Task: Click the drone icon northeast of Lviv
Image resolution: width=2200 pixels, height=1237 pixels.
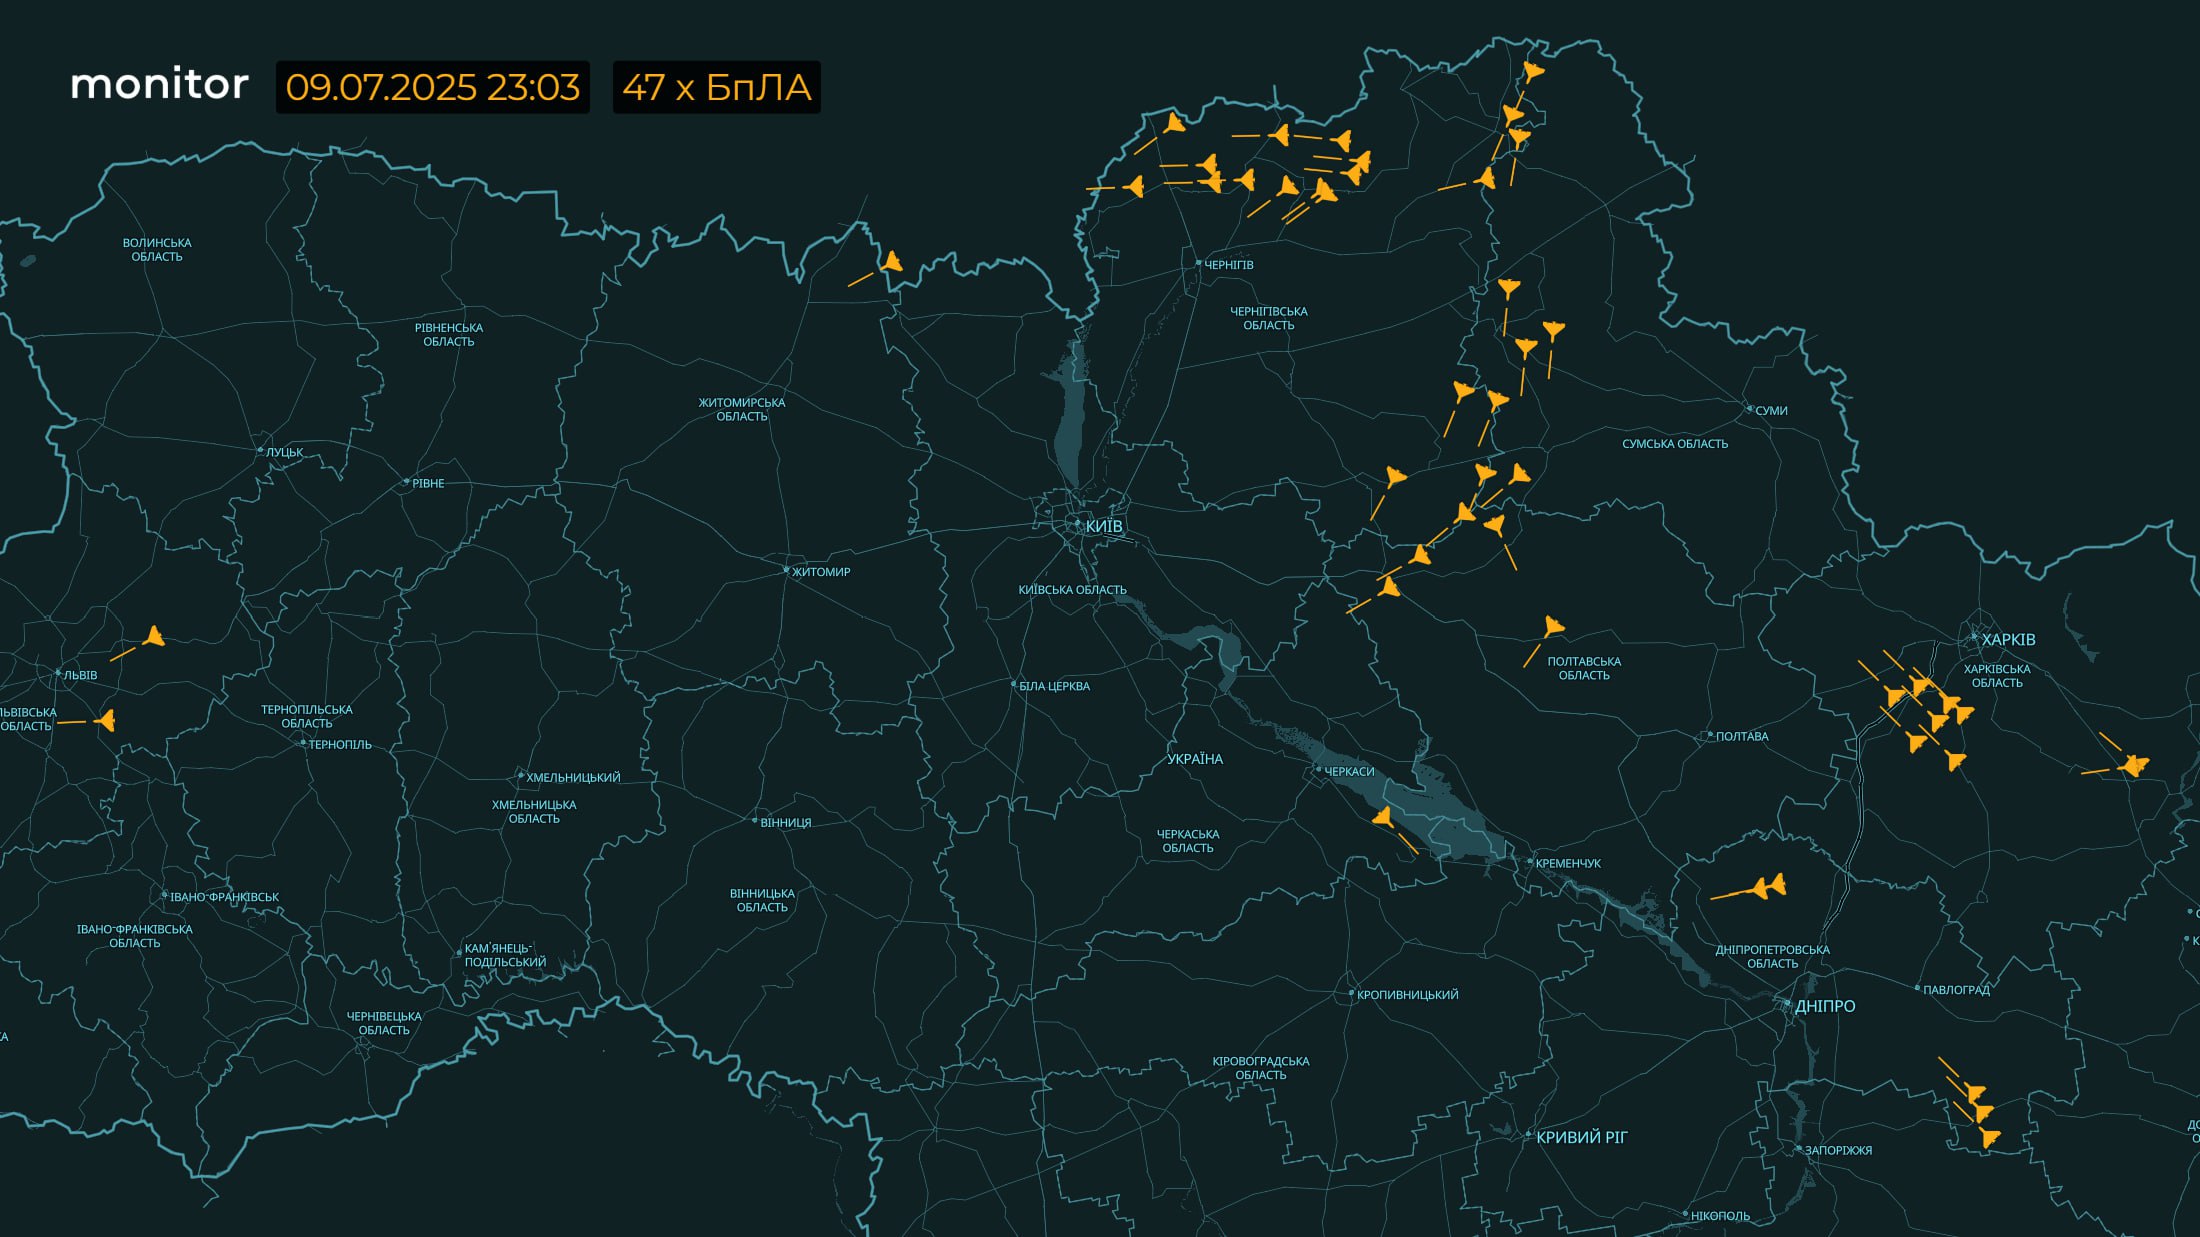Action: 154,636
